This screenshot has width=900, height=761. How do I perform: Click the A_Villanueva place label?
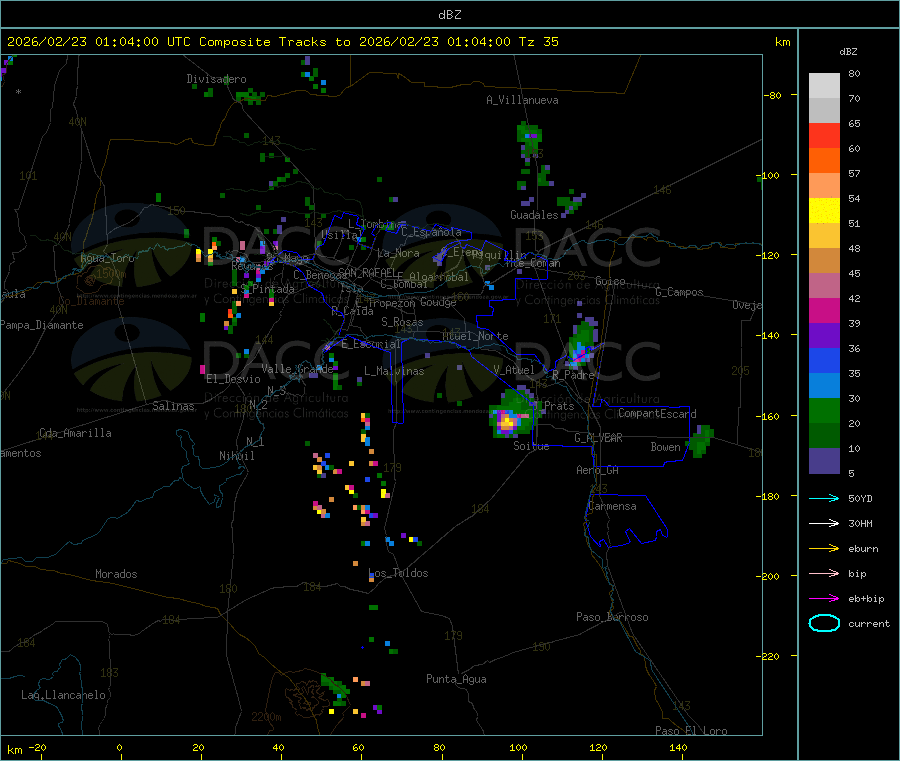click(522, 100)
